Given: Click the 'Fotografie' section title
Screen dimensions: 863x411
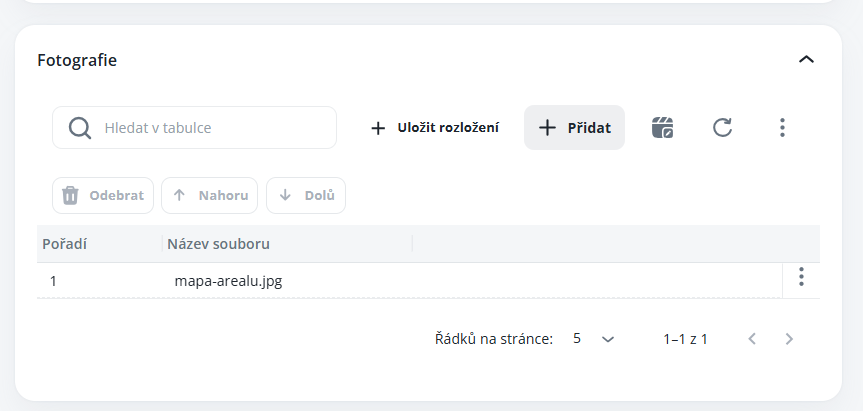Looking at the screenshot, I should 77,60.
